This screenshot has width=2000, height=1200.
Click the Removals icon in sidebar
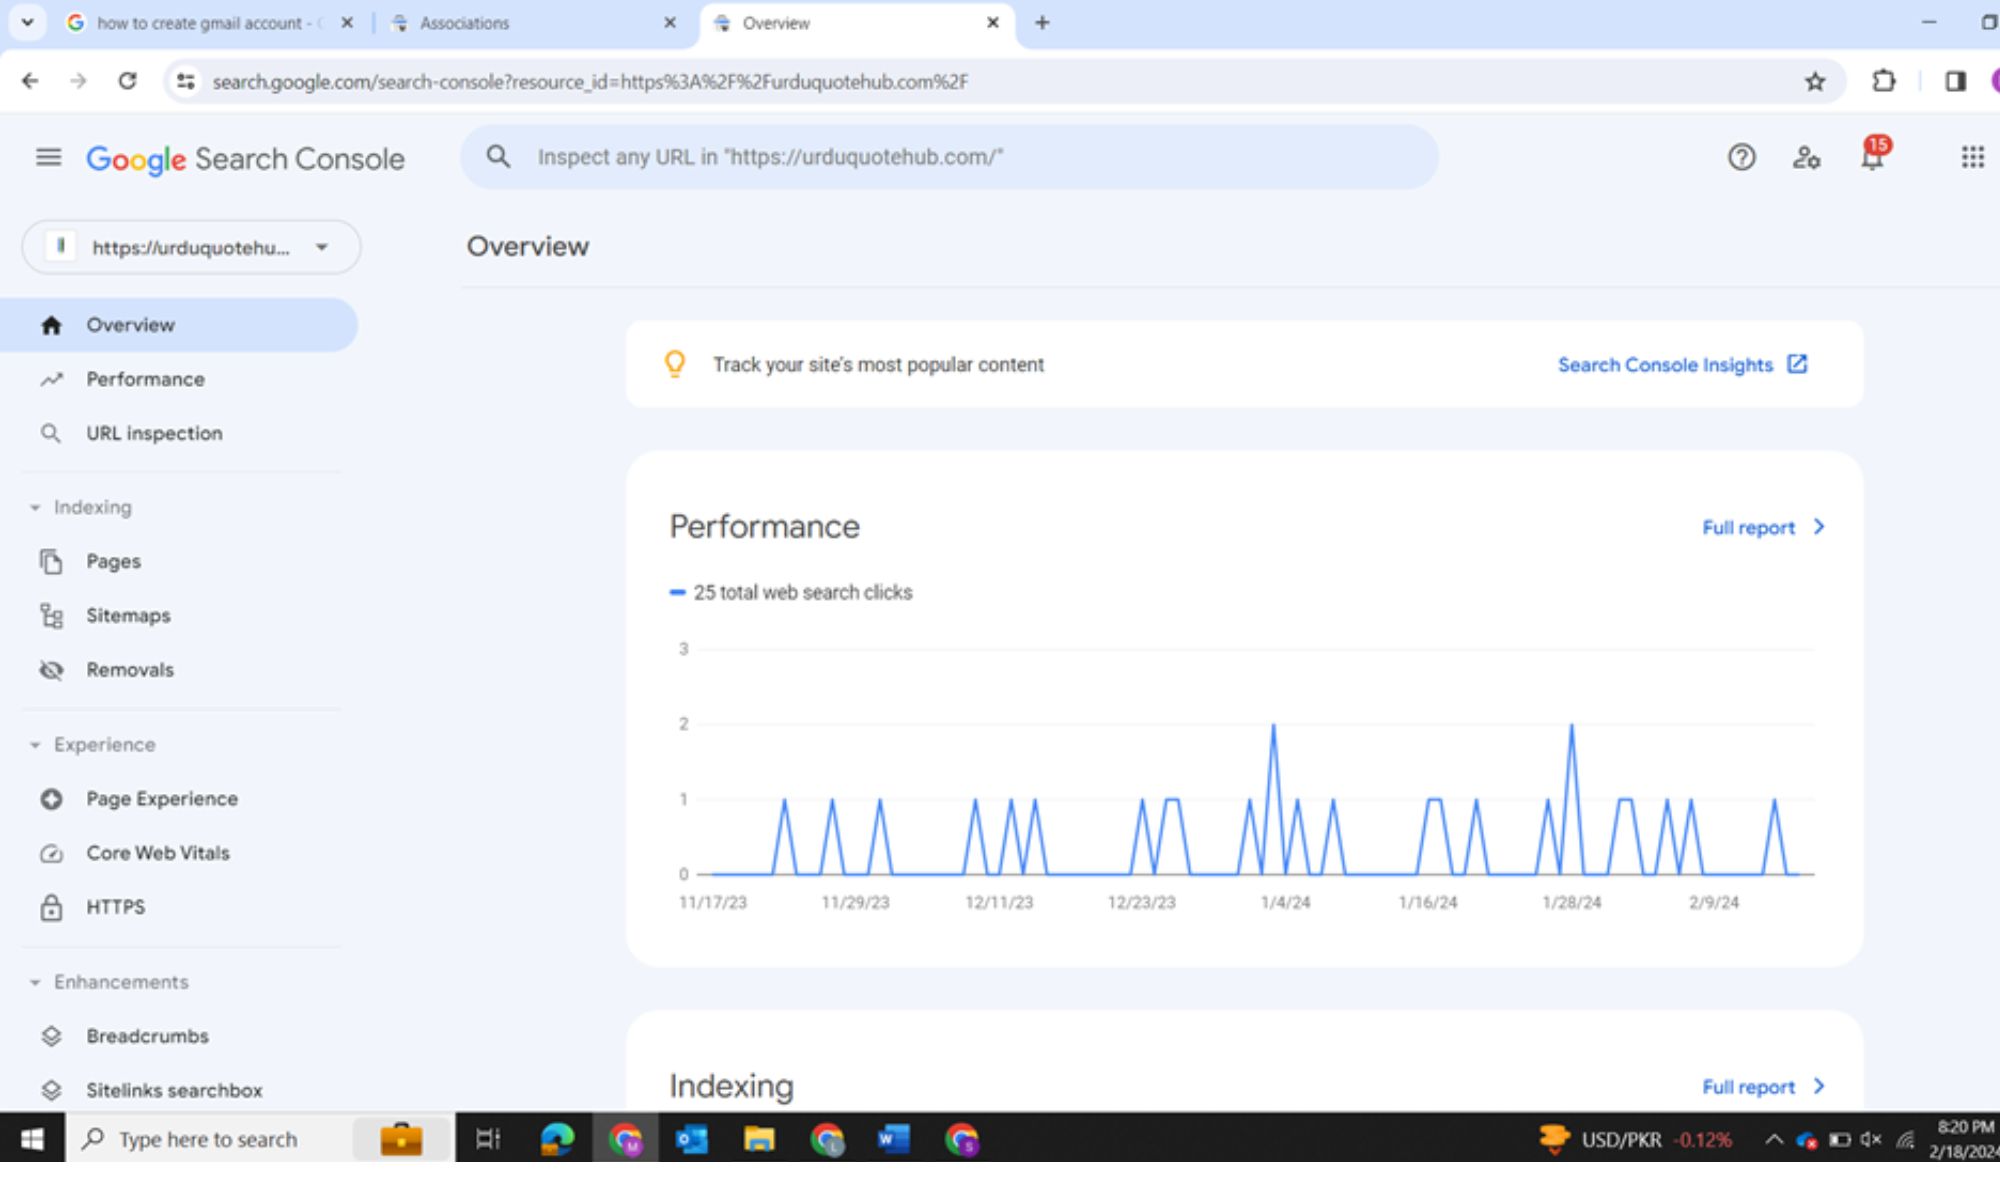pos(51,669)
